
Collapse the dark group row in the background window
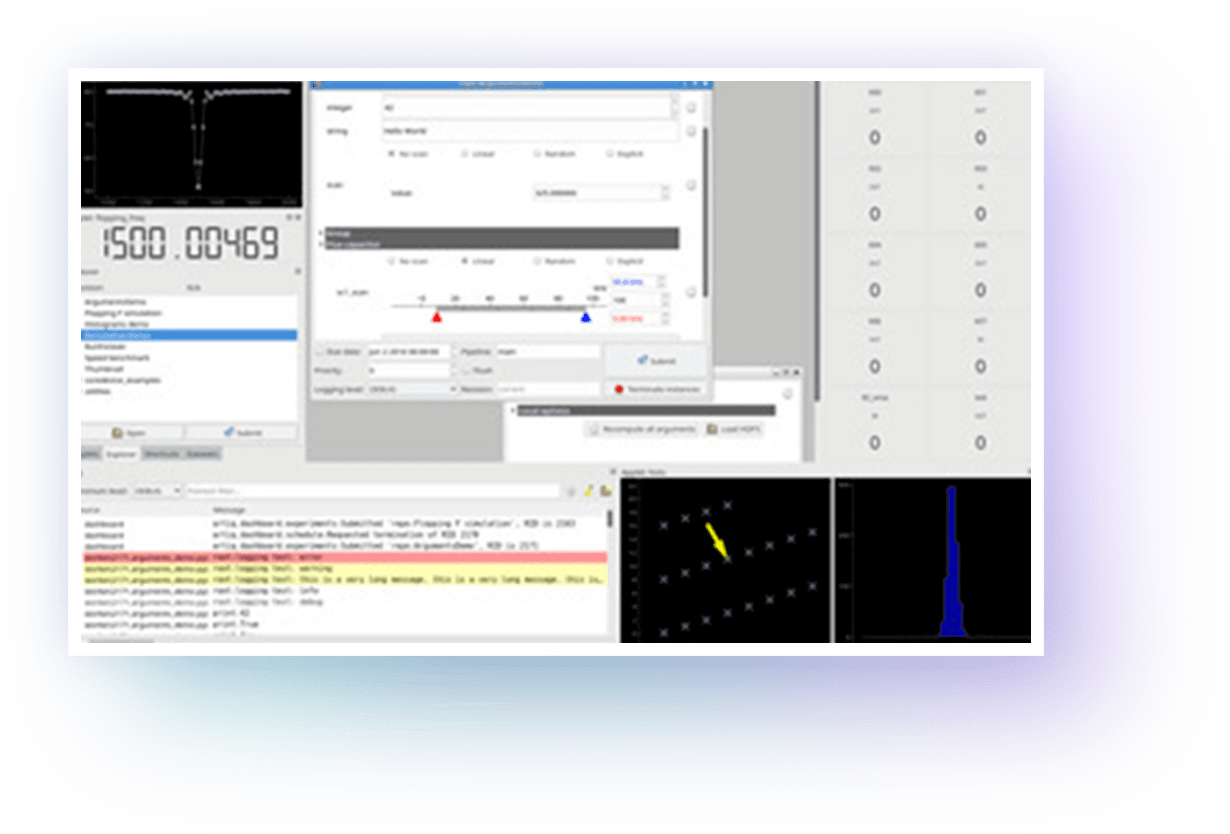pos(645,410)
